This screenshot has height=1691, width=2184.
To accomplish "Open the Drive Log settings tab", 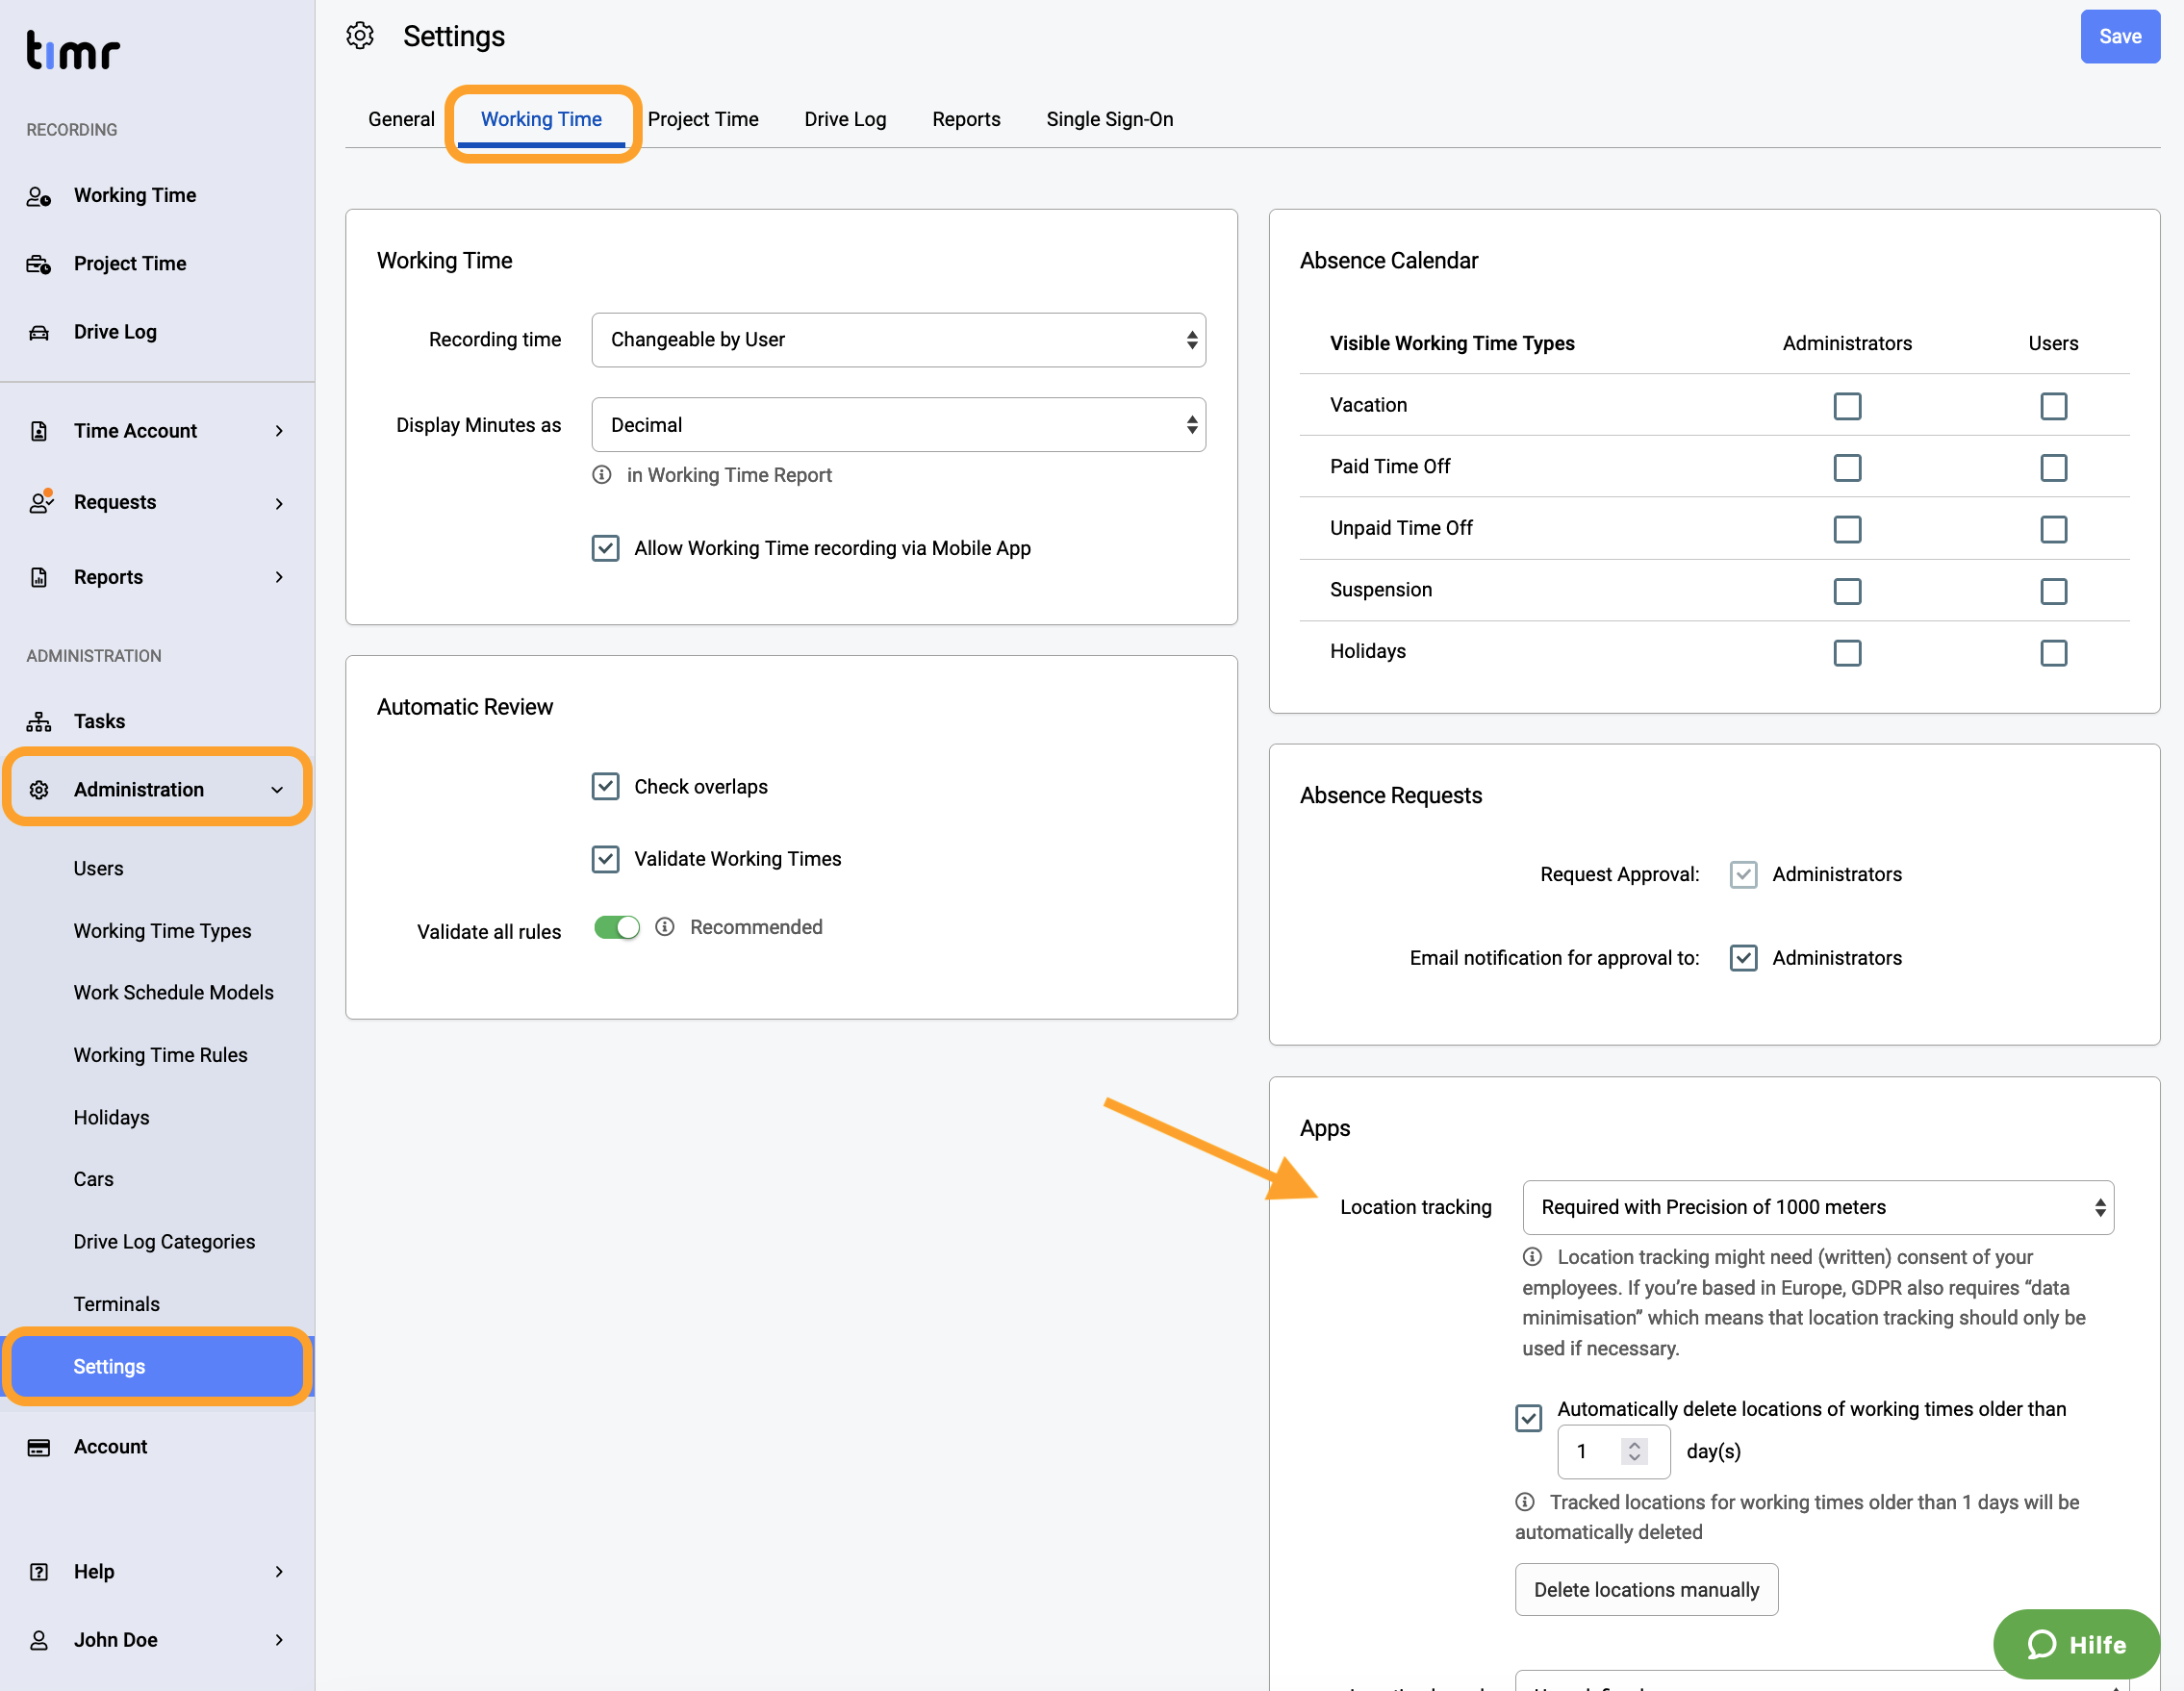I will [845, 119].
